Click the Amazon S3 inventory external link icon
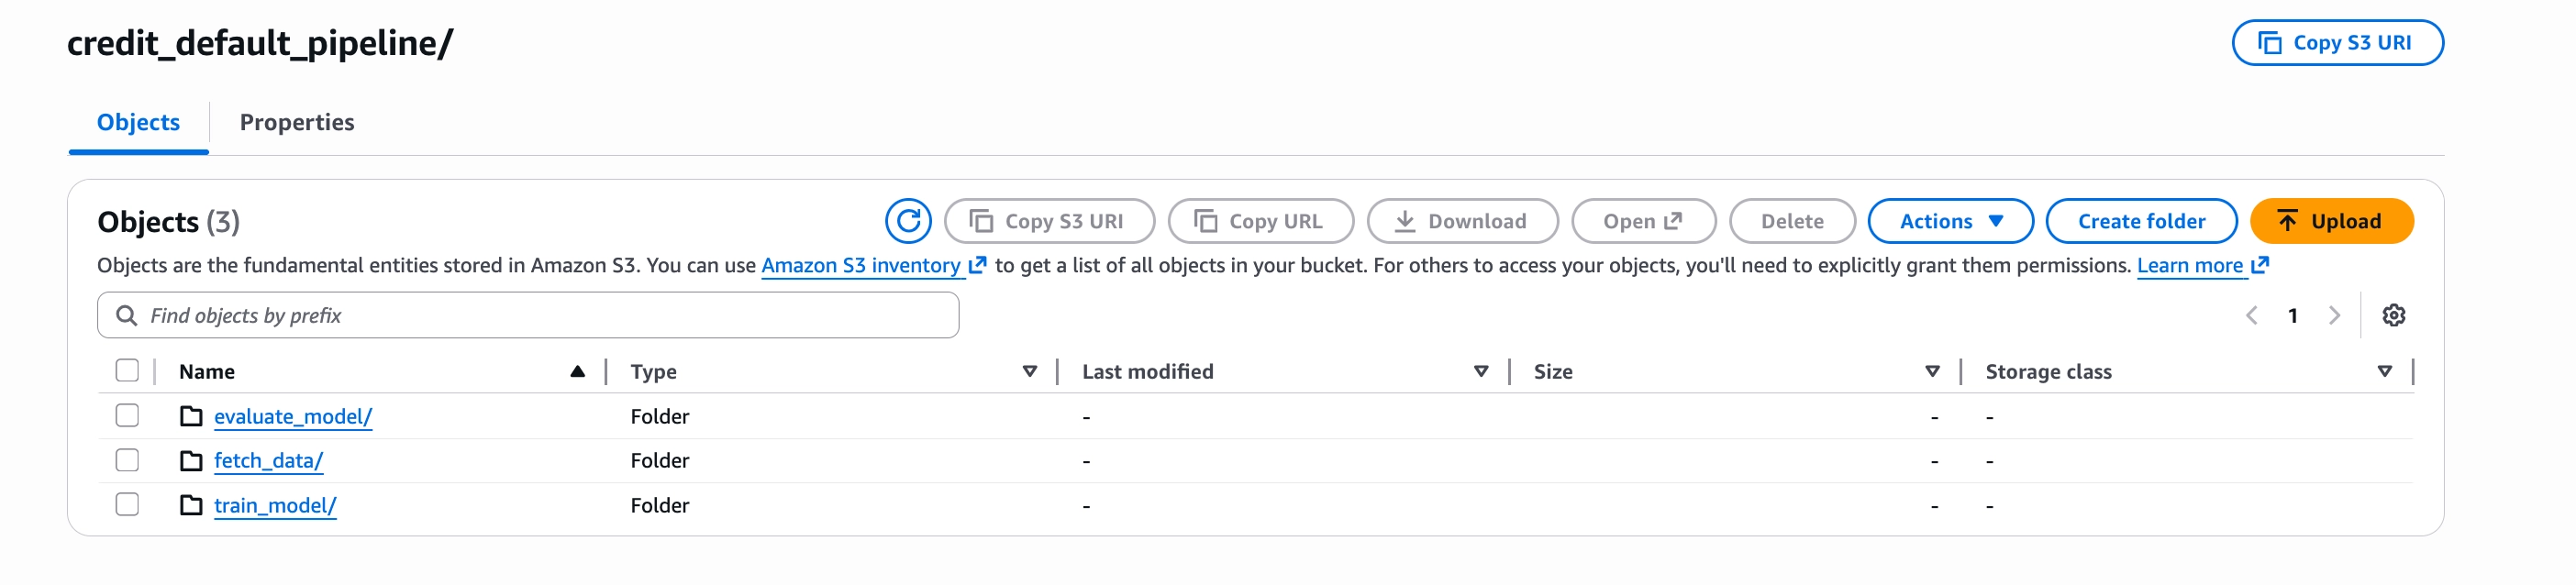Viewport: 2576px width, 585px height. point(977,265)
